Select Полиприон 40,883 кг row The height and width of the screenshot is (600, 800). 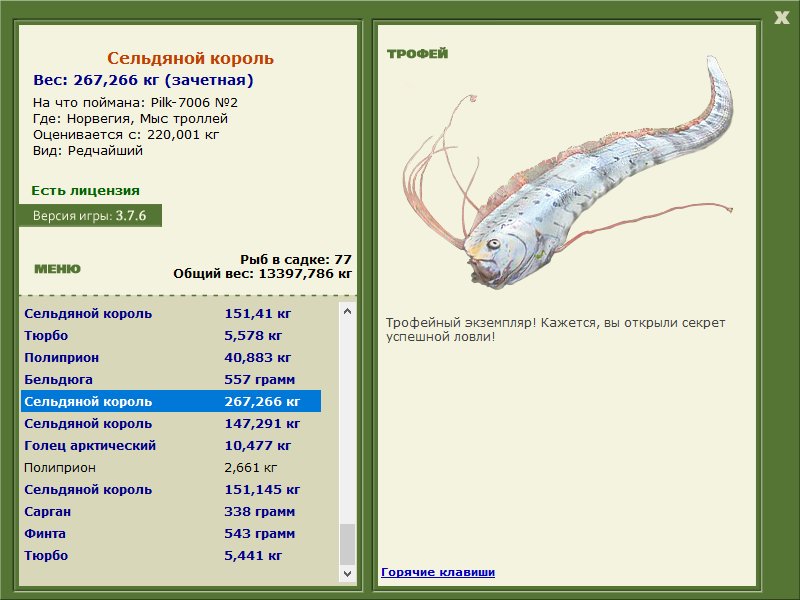click(171, 358)
